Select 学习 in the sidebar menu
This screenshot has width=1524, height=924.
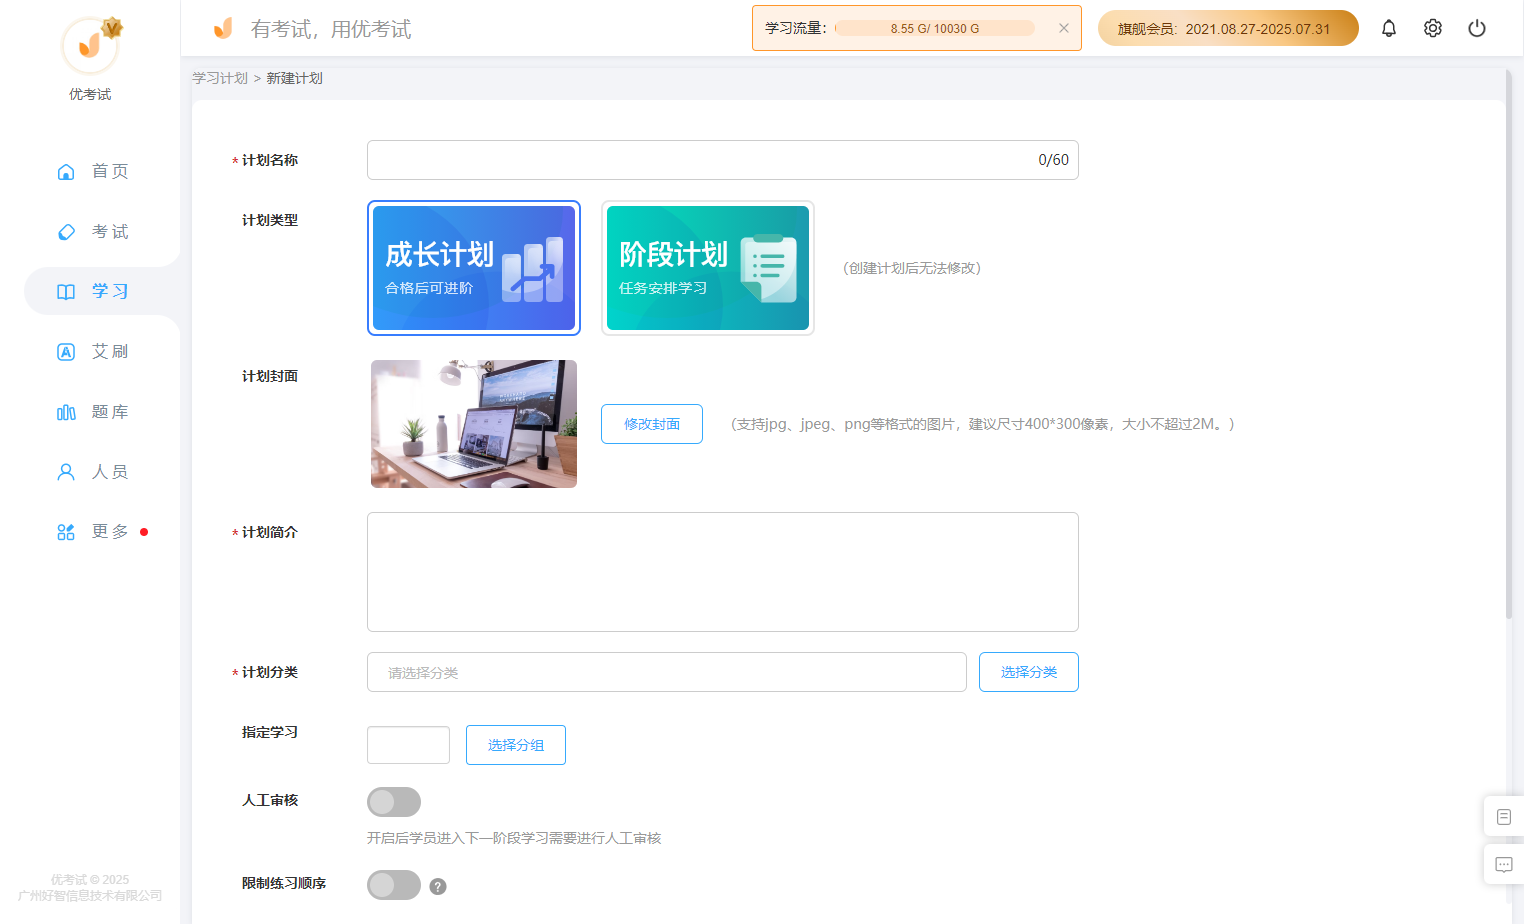point(110,292)
